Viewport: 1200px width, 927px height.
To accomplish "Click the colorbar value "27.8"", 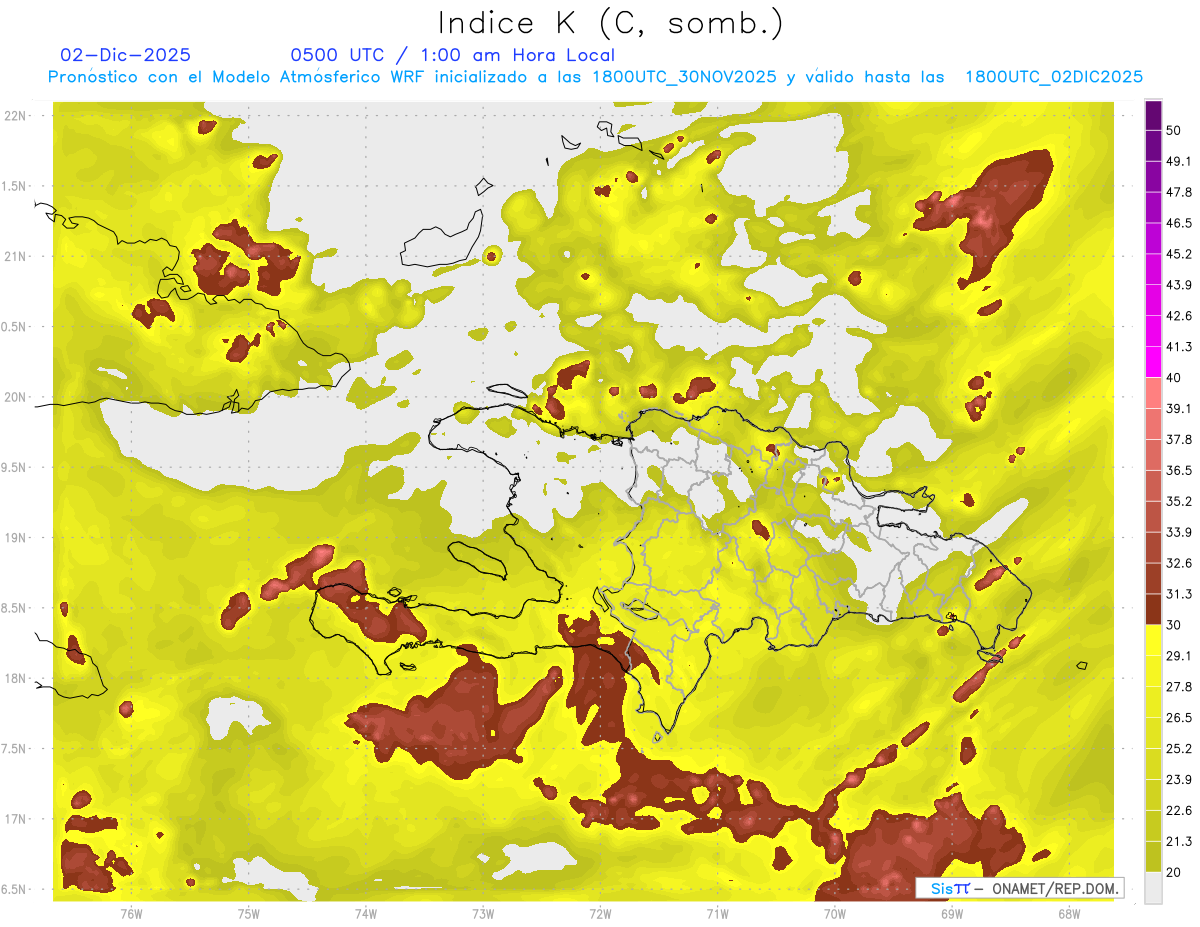I will click(1179, 686).
